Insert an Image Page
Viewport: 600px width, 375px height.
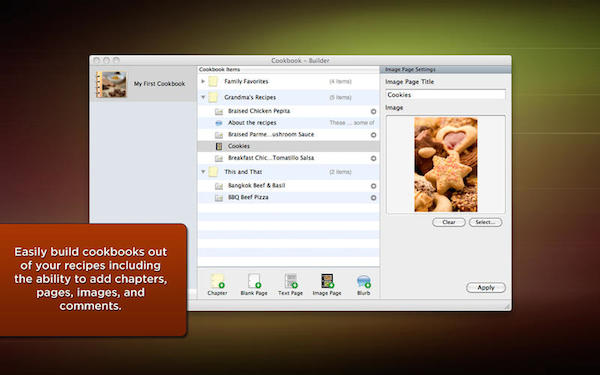(x=327, y=284)
